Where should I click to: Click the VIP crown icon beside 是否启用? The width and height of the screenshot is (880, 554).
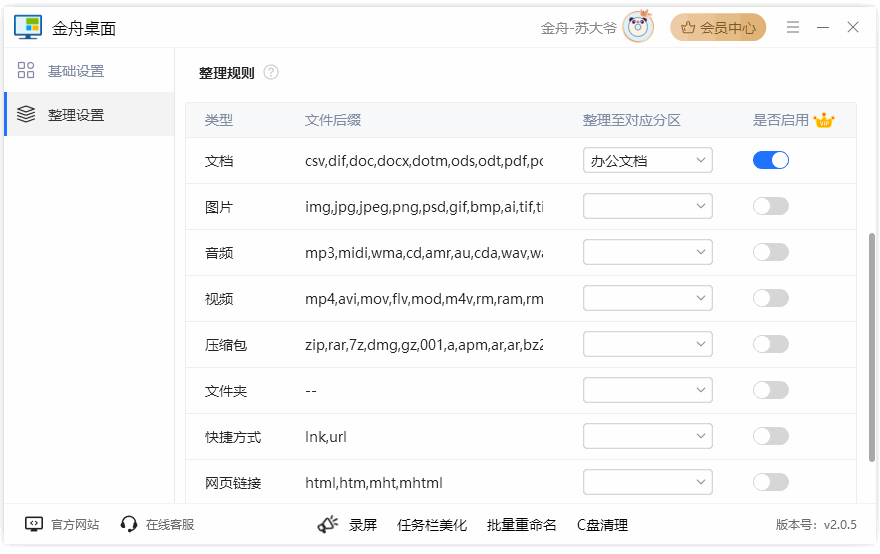[x=824, y=120]
